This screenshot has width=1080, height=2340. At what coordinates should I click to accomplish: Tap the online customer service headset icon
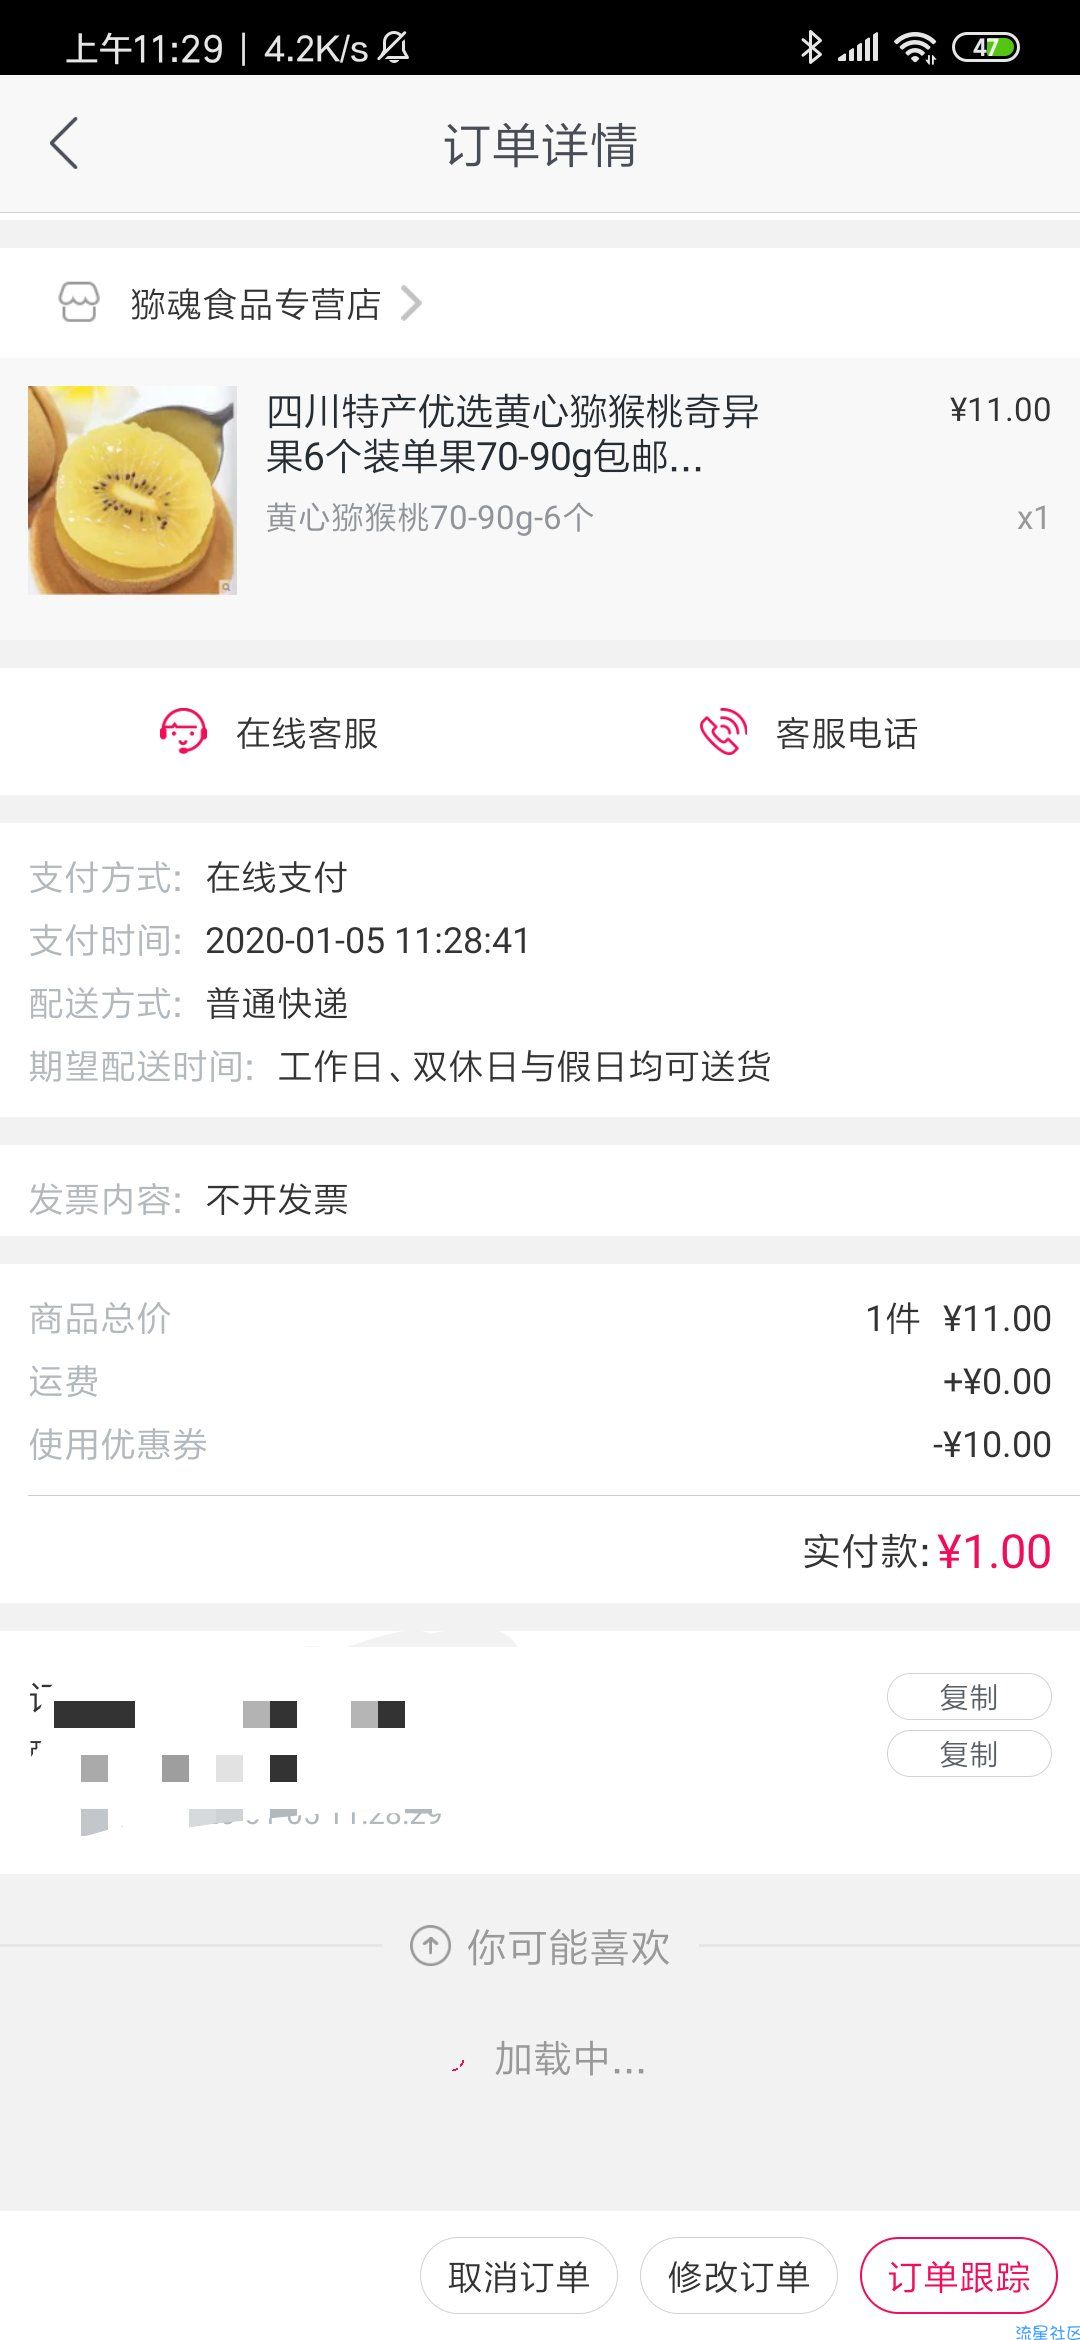point(183,732)
